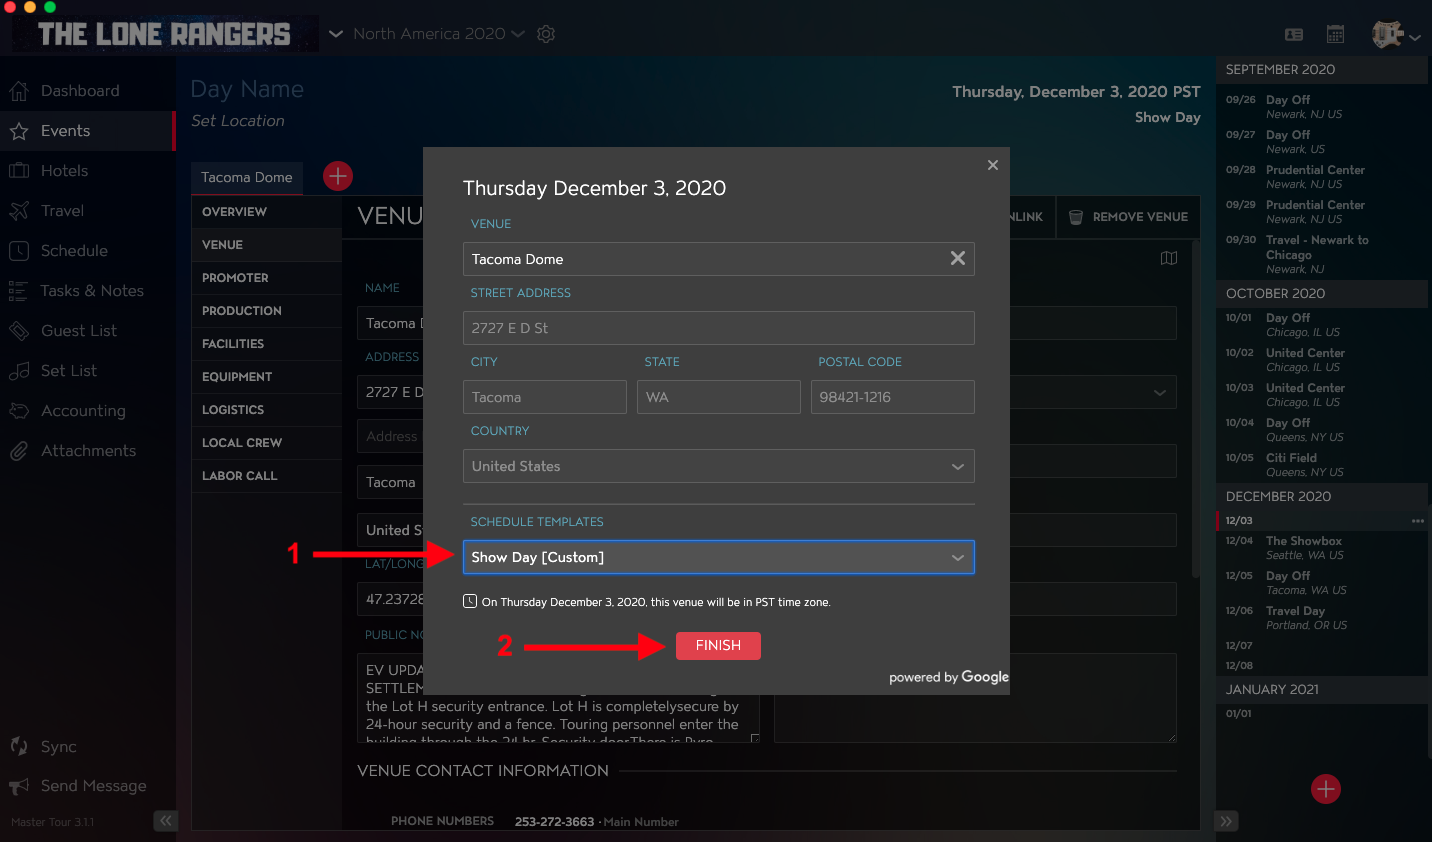
Task: Open the tour settings gear icon
Action: [x=546, y=34]
